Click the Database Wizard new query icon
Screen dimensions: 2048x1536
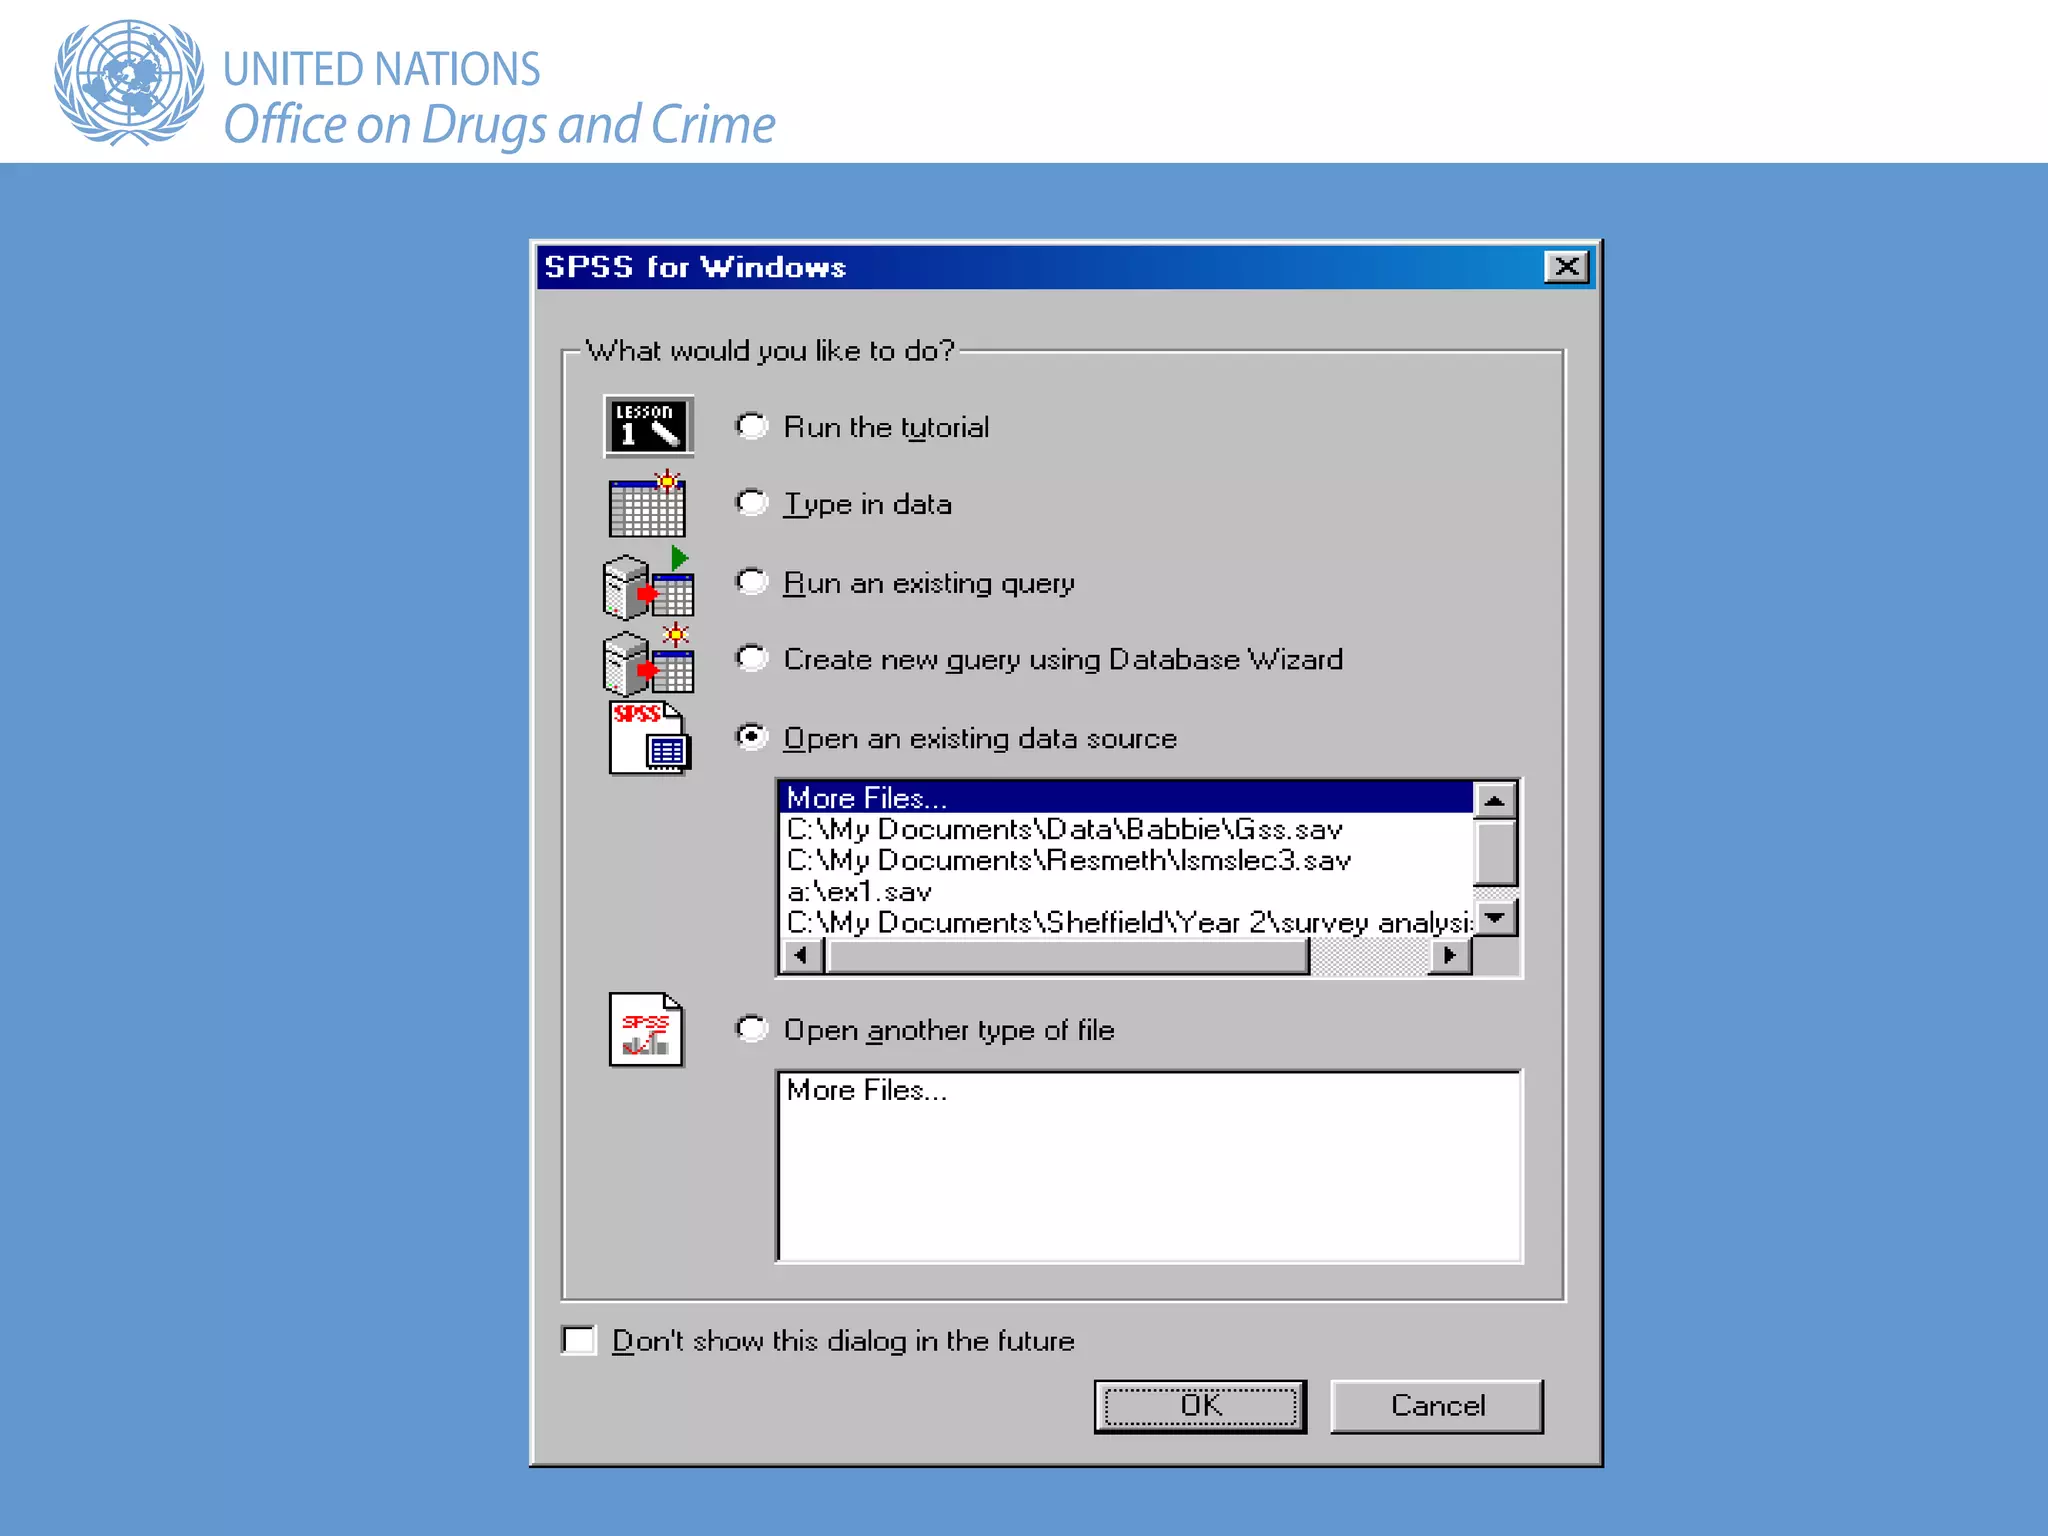(x=648, y=661)
